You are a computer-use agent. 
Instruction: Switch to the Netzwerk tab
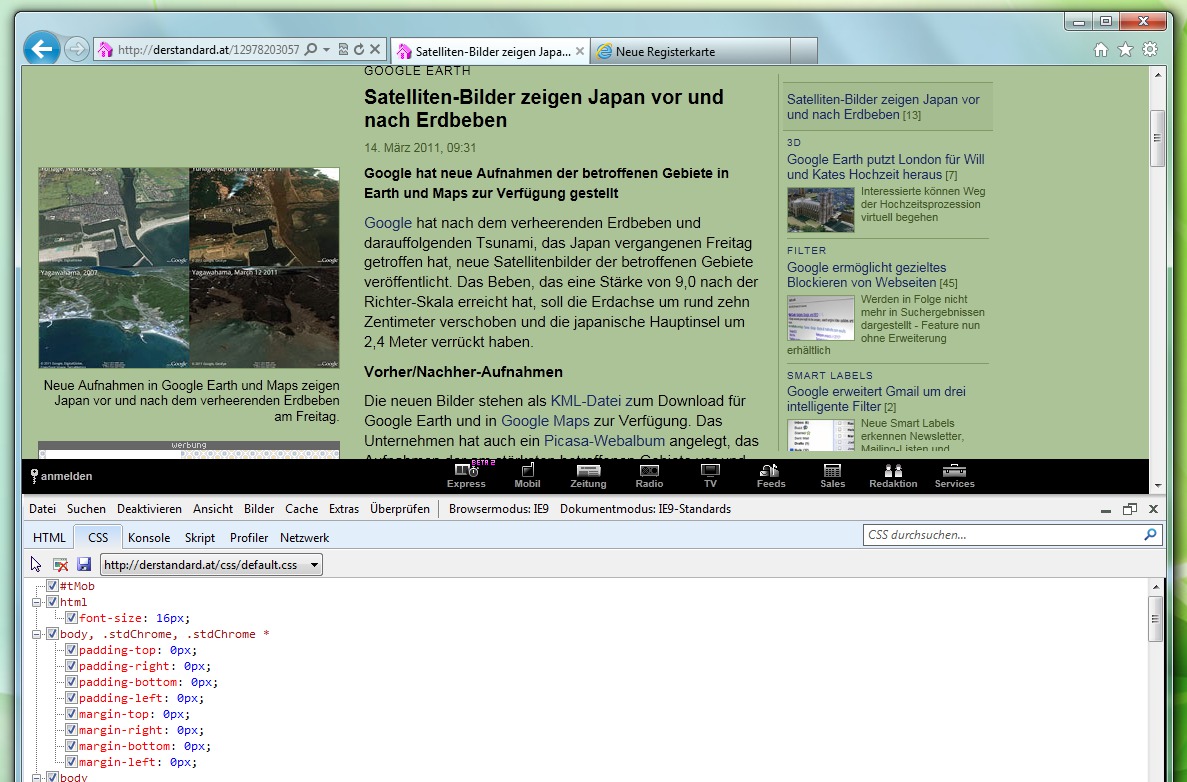pos(304,537)
